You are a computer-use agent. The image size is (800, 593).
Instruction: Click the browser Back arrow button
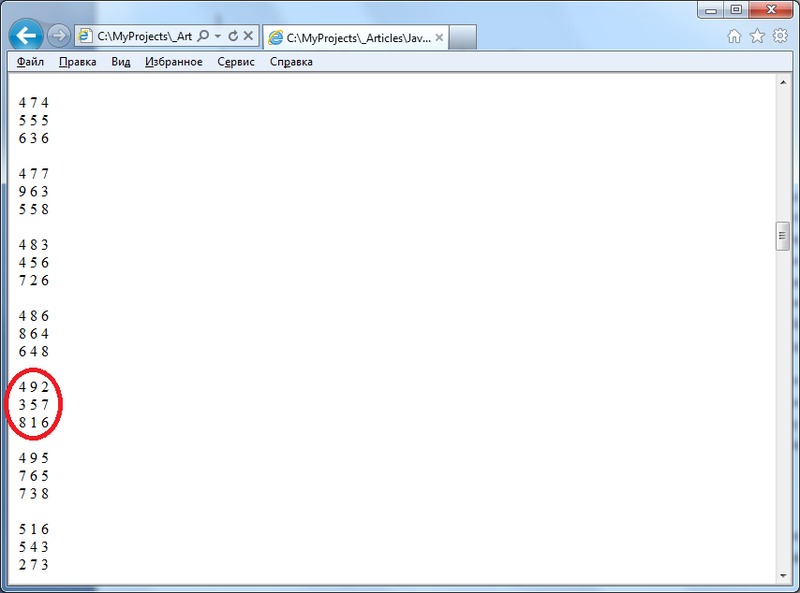[x=25, y=36]
